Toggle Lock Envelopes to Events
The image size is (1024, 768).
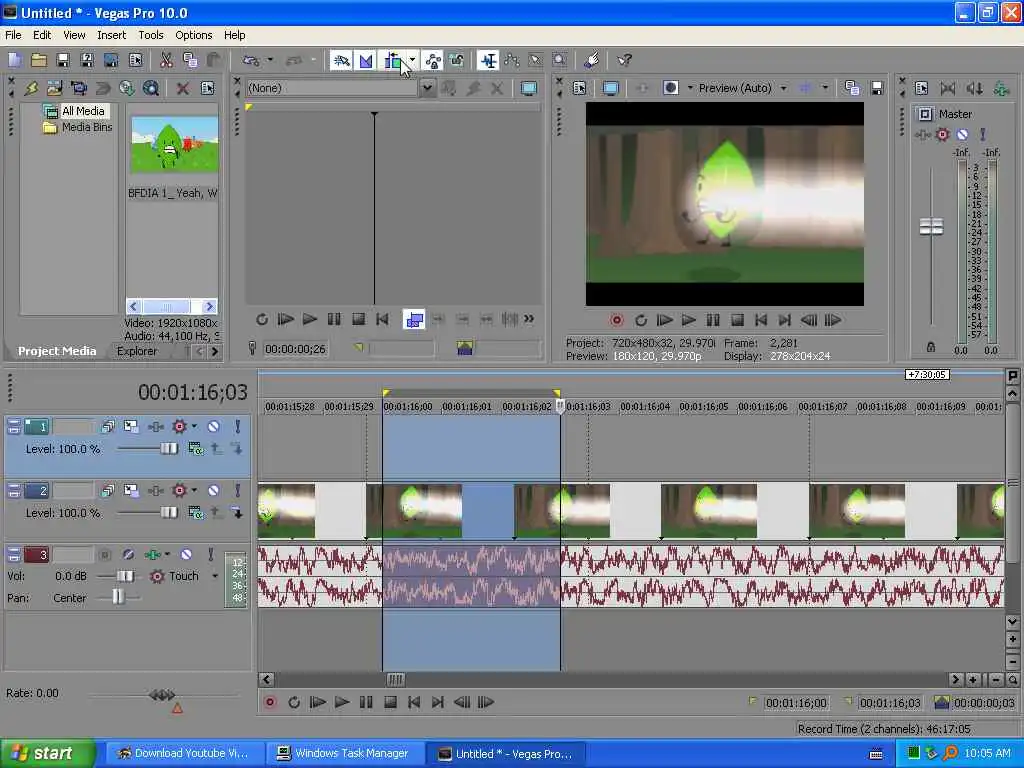click(x=433, y=61)
